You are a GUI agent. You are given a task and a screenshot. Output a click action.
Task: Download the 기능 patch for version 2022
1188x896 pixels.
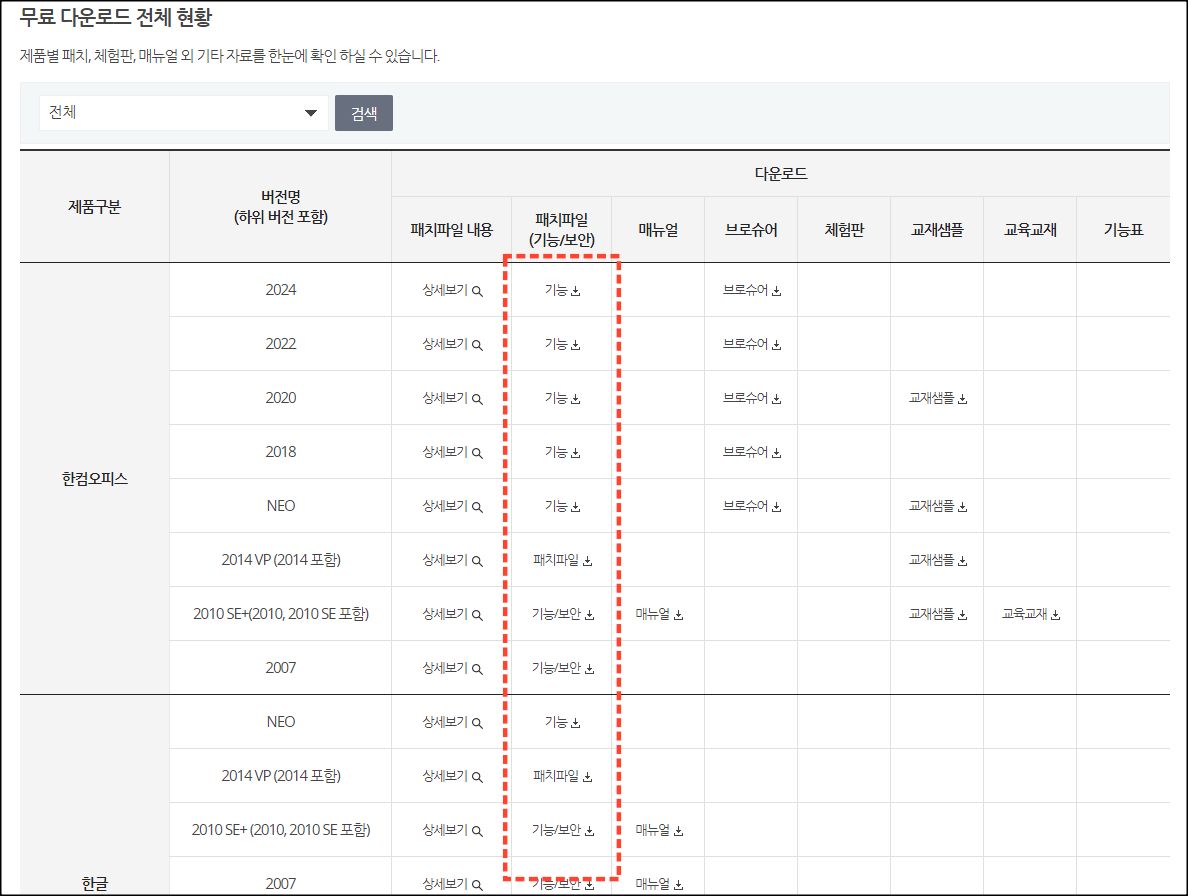point(561,343)
